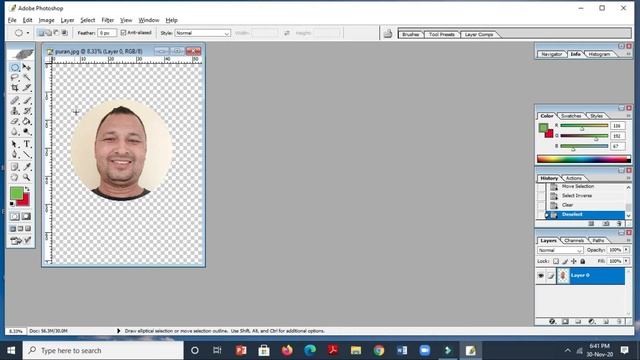Select the Type tool

coord(27,144)
